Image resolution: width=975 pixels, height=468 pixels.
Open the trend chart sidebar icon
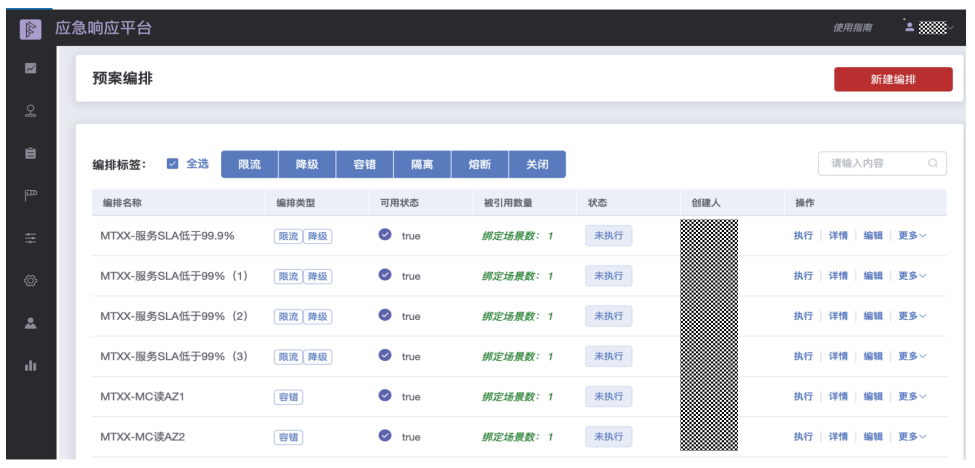click(x=30, y=68)
